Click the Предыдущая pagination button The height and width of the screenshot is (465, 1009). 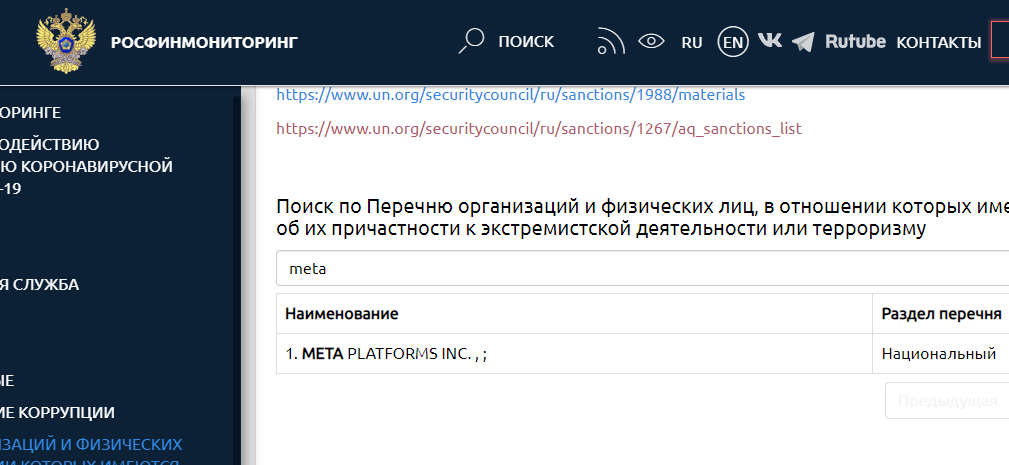point(946,401)
